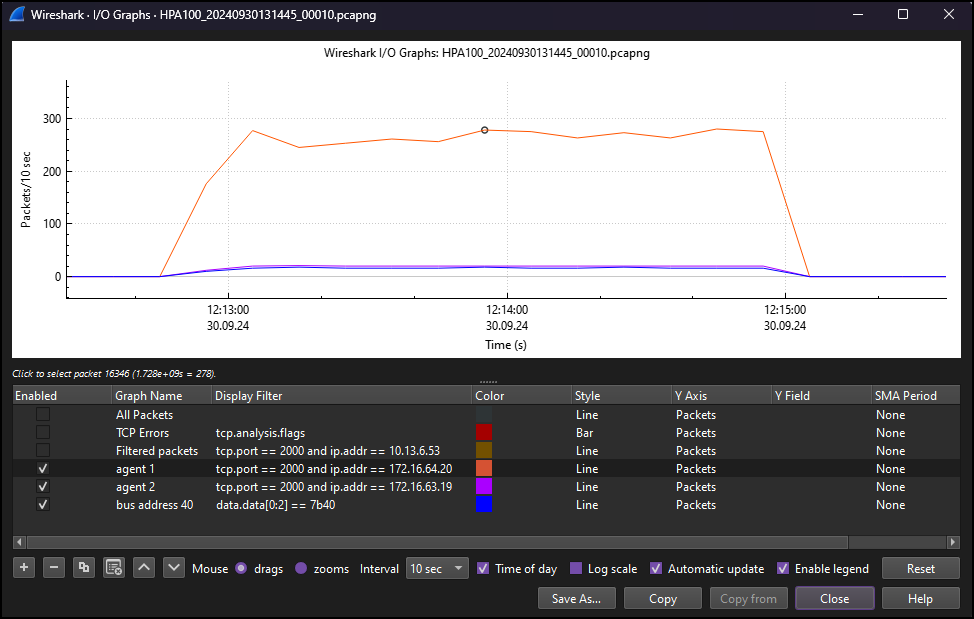Viewport: 974px width, 619px height.
Task: Enable the TCP Errors graph checkbox
Action: (43, 432)
